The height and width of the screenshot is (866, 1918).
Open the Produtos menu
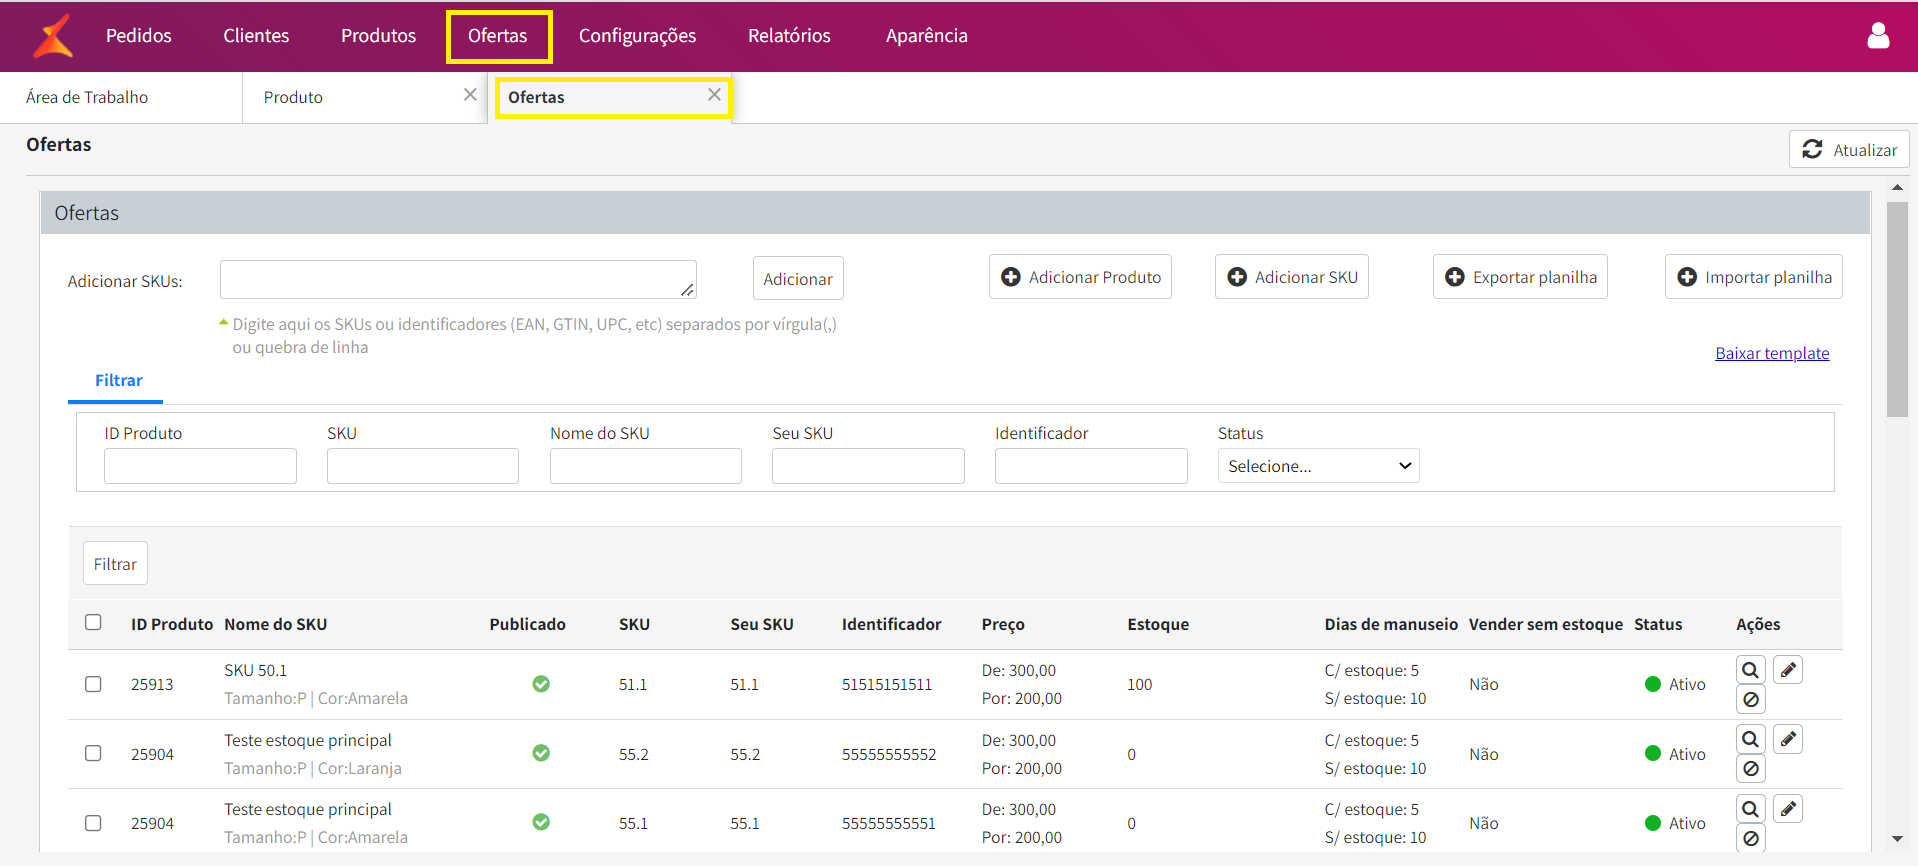(x=378, y=36)
